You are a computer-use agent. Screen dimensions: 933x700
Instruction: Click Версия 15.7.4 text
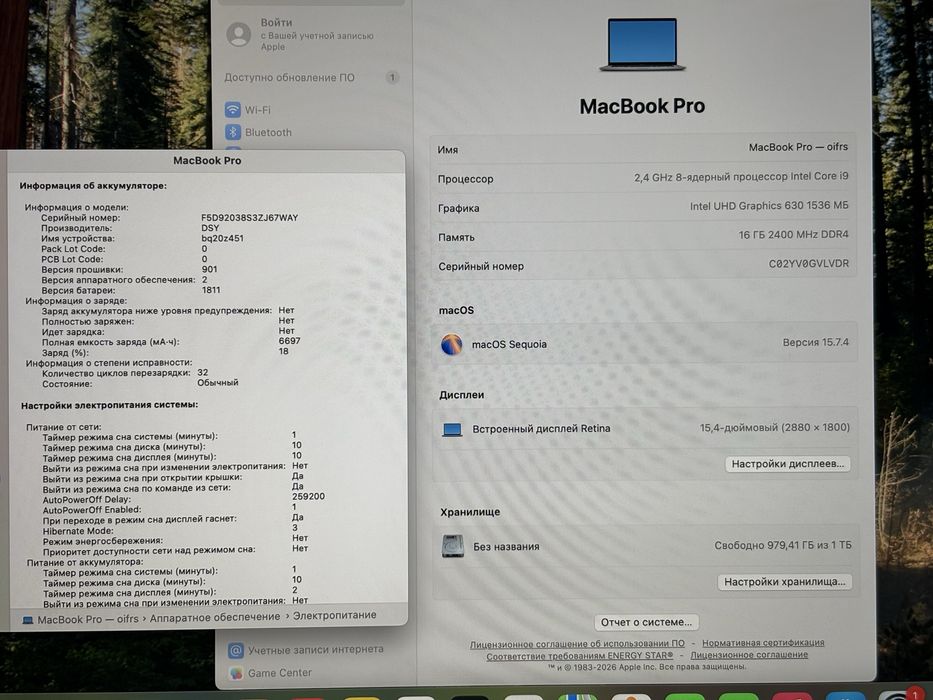815,343
